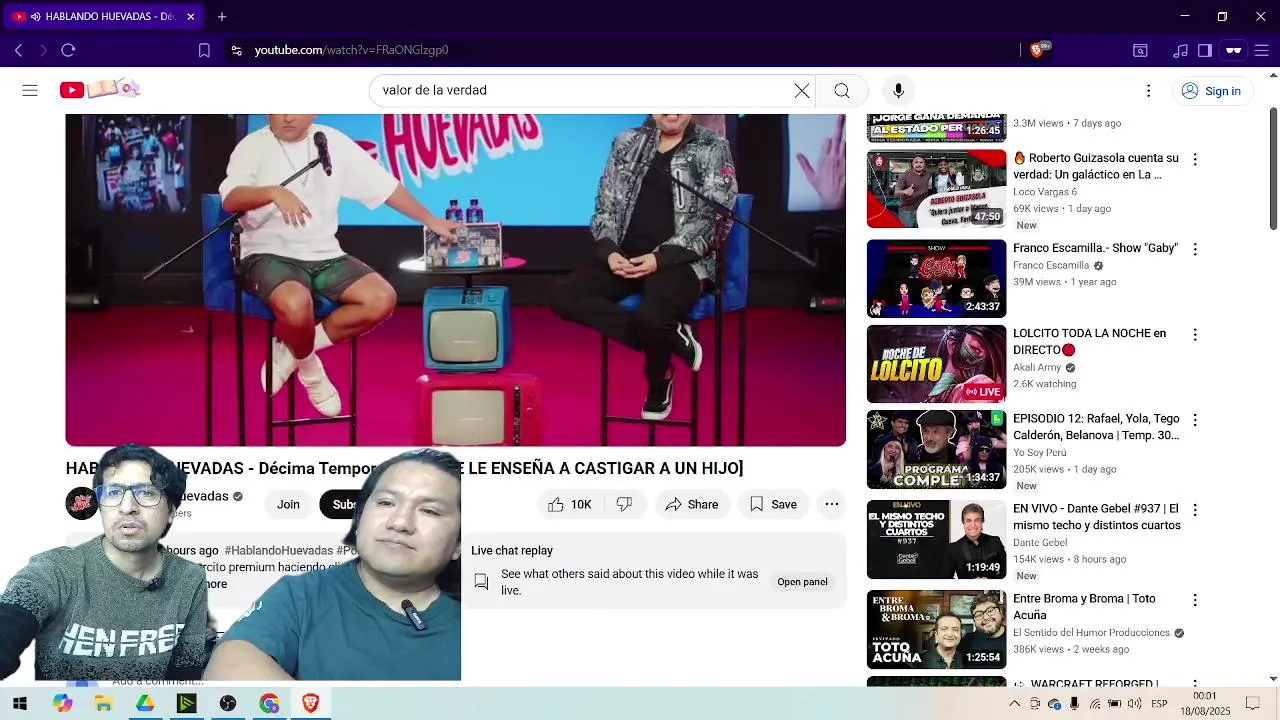
Task: Open YouTube settings three-dot menu in header
Action: [1148, 91]
